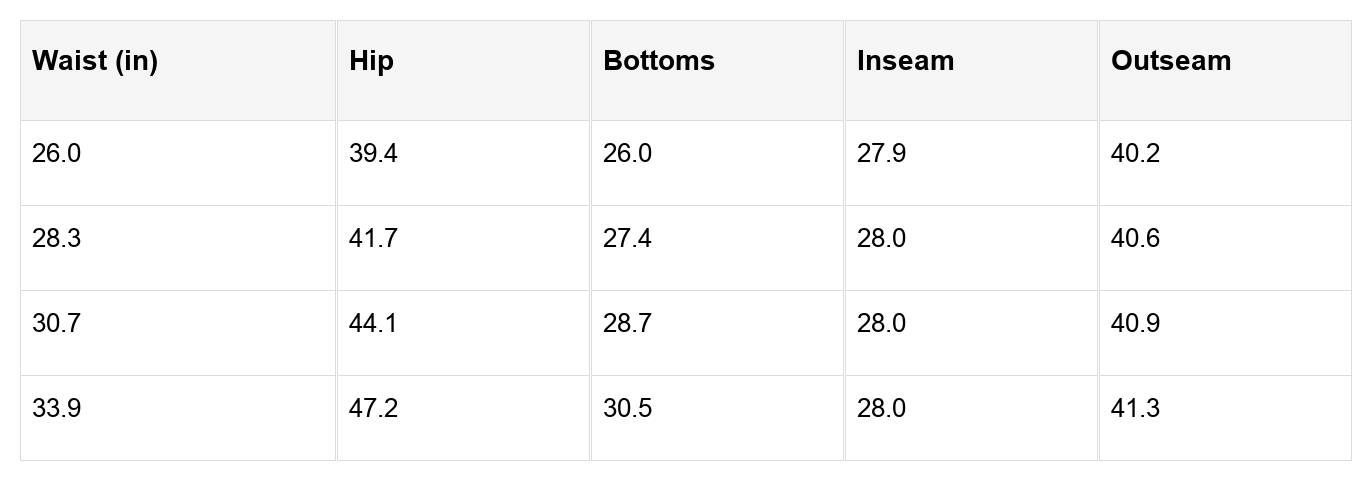Select hip value 41.7
1371x480 pixels.
pos(373,239)
